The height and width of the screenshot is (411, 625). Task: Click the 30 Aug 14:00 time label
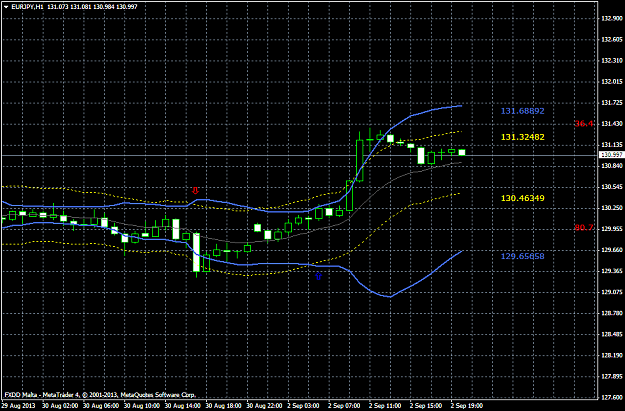point(181,406)
